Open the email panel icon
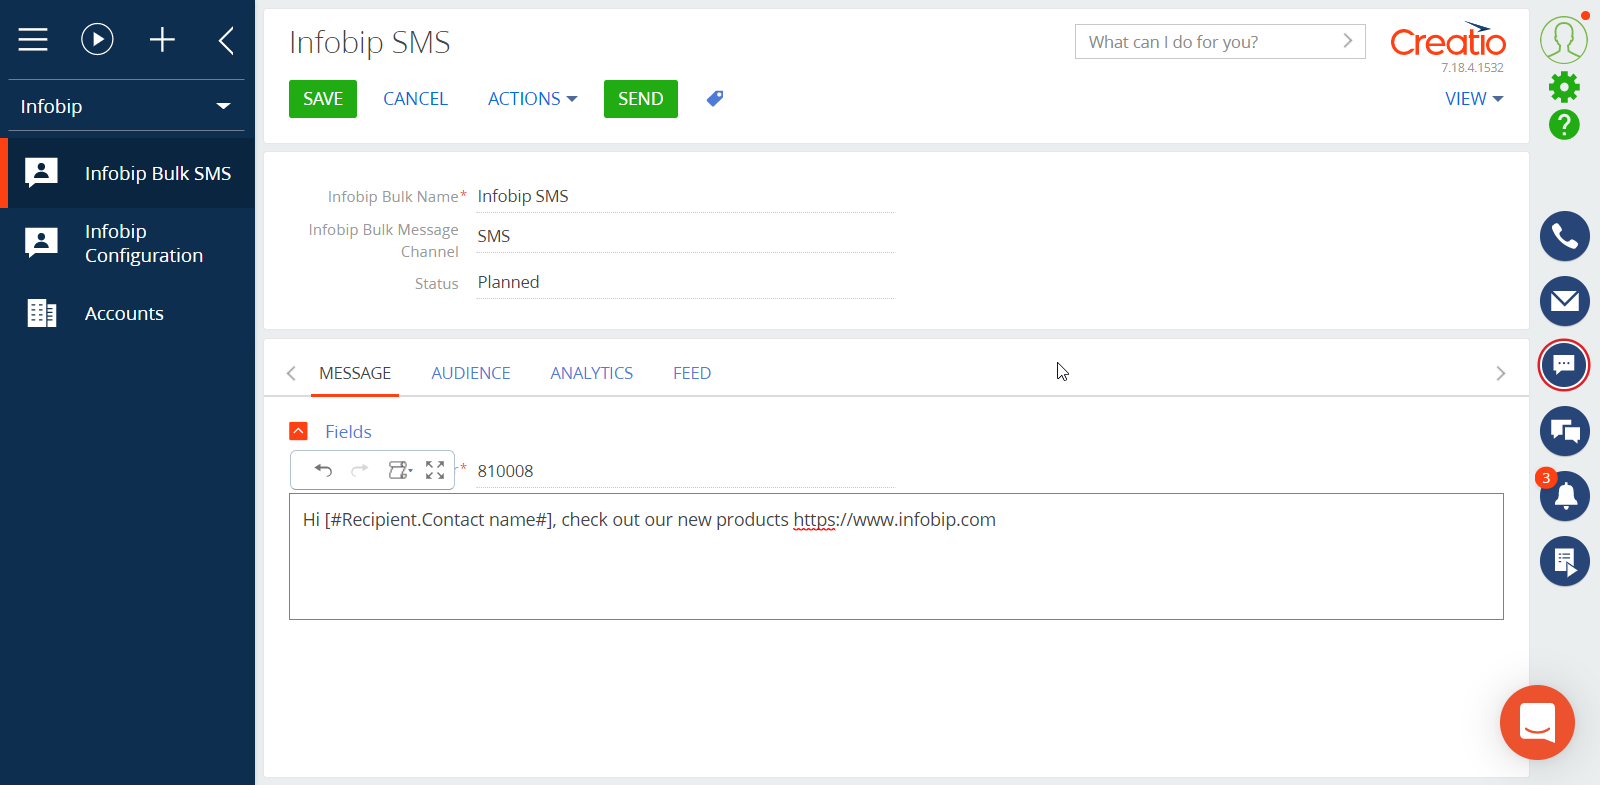Viewport: 1600px width, 785px height. [1565, 301]
